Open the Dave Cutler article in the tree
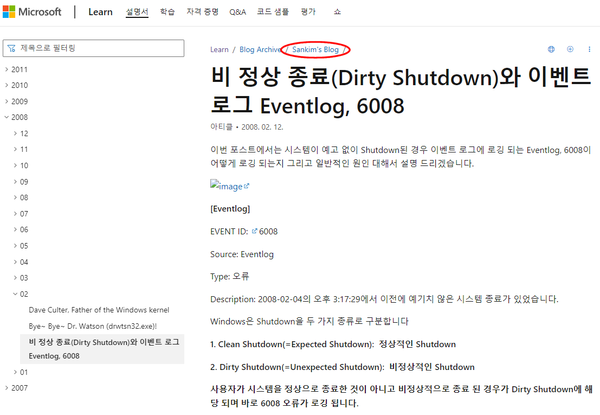600x415 pixels. 99,311
